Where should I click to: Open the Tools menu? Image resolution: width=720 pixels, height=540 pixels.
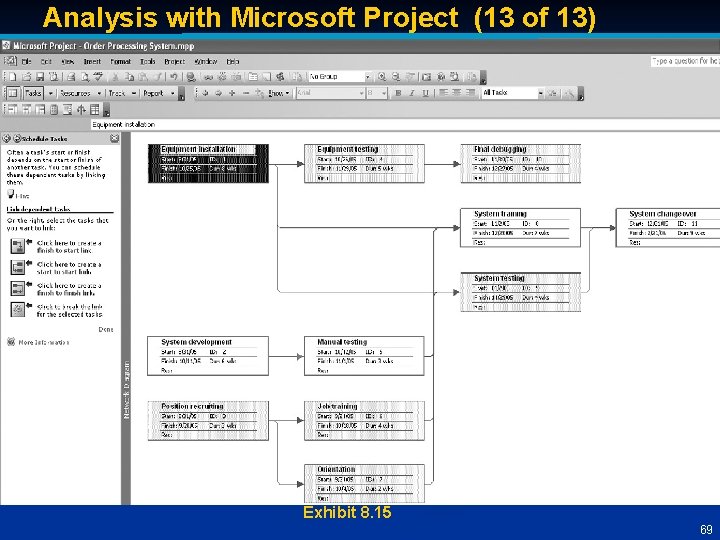pyautogui.click(x=147, y=61)
